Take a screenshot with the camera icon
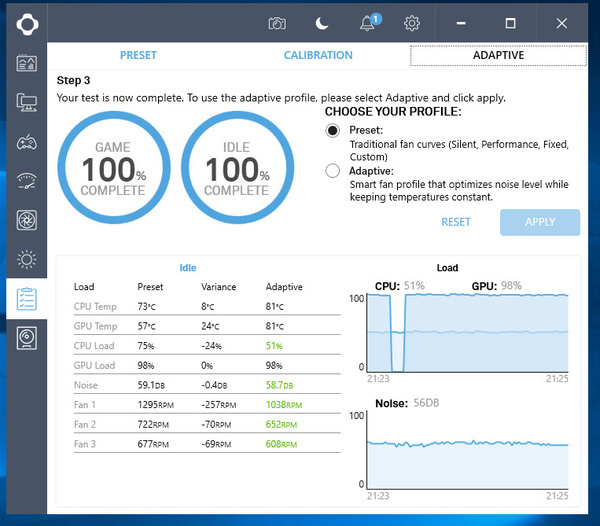This screenshot has height=526, width=600. (x=277, y=23)
